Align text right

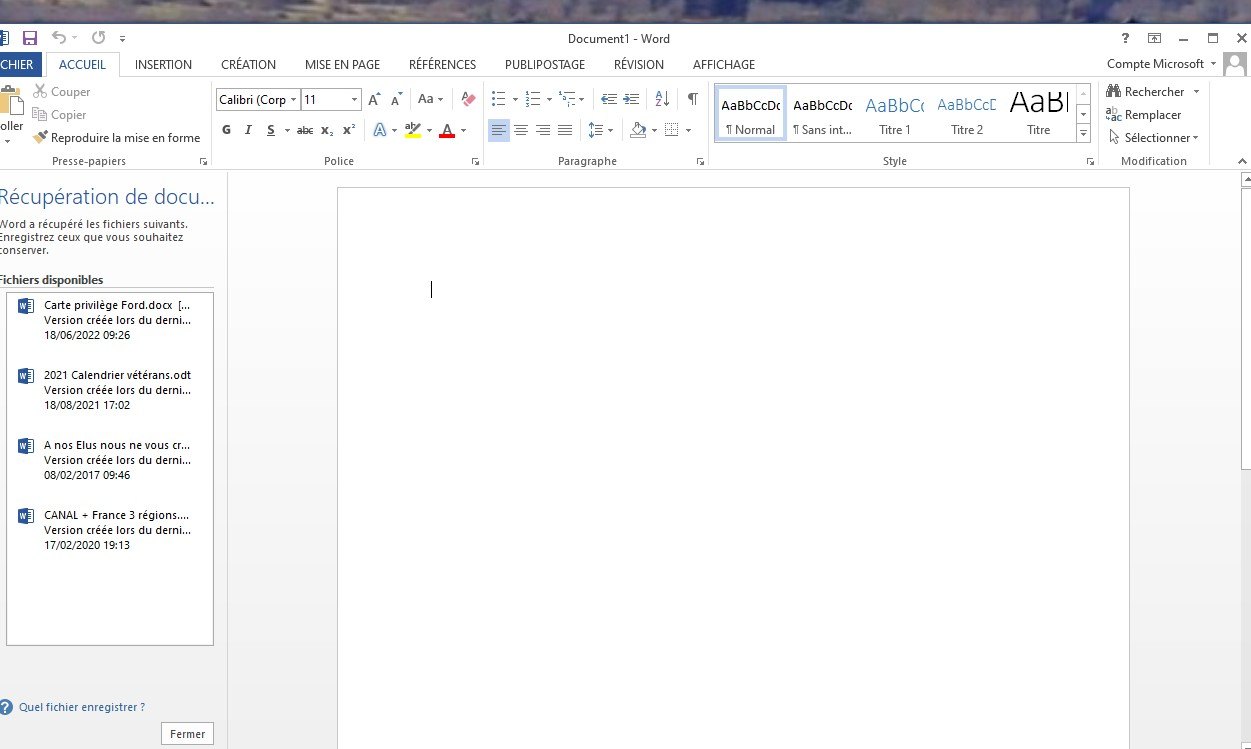pyautogui.click(x=543, y=130)
